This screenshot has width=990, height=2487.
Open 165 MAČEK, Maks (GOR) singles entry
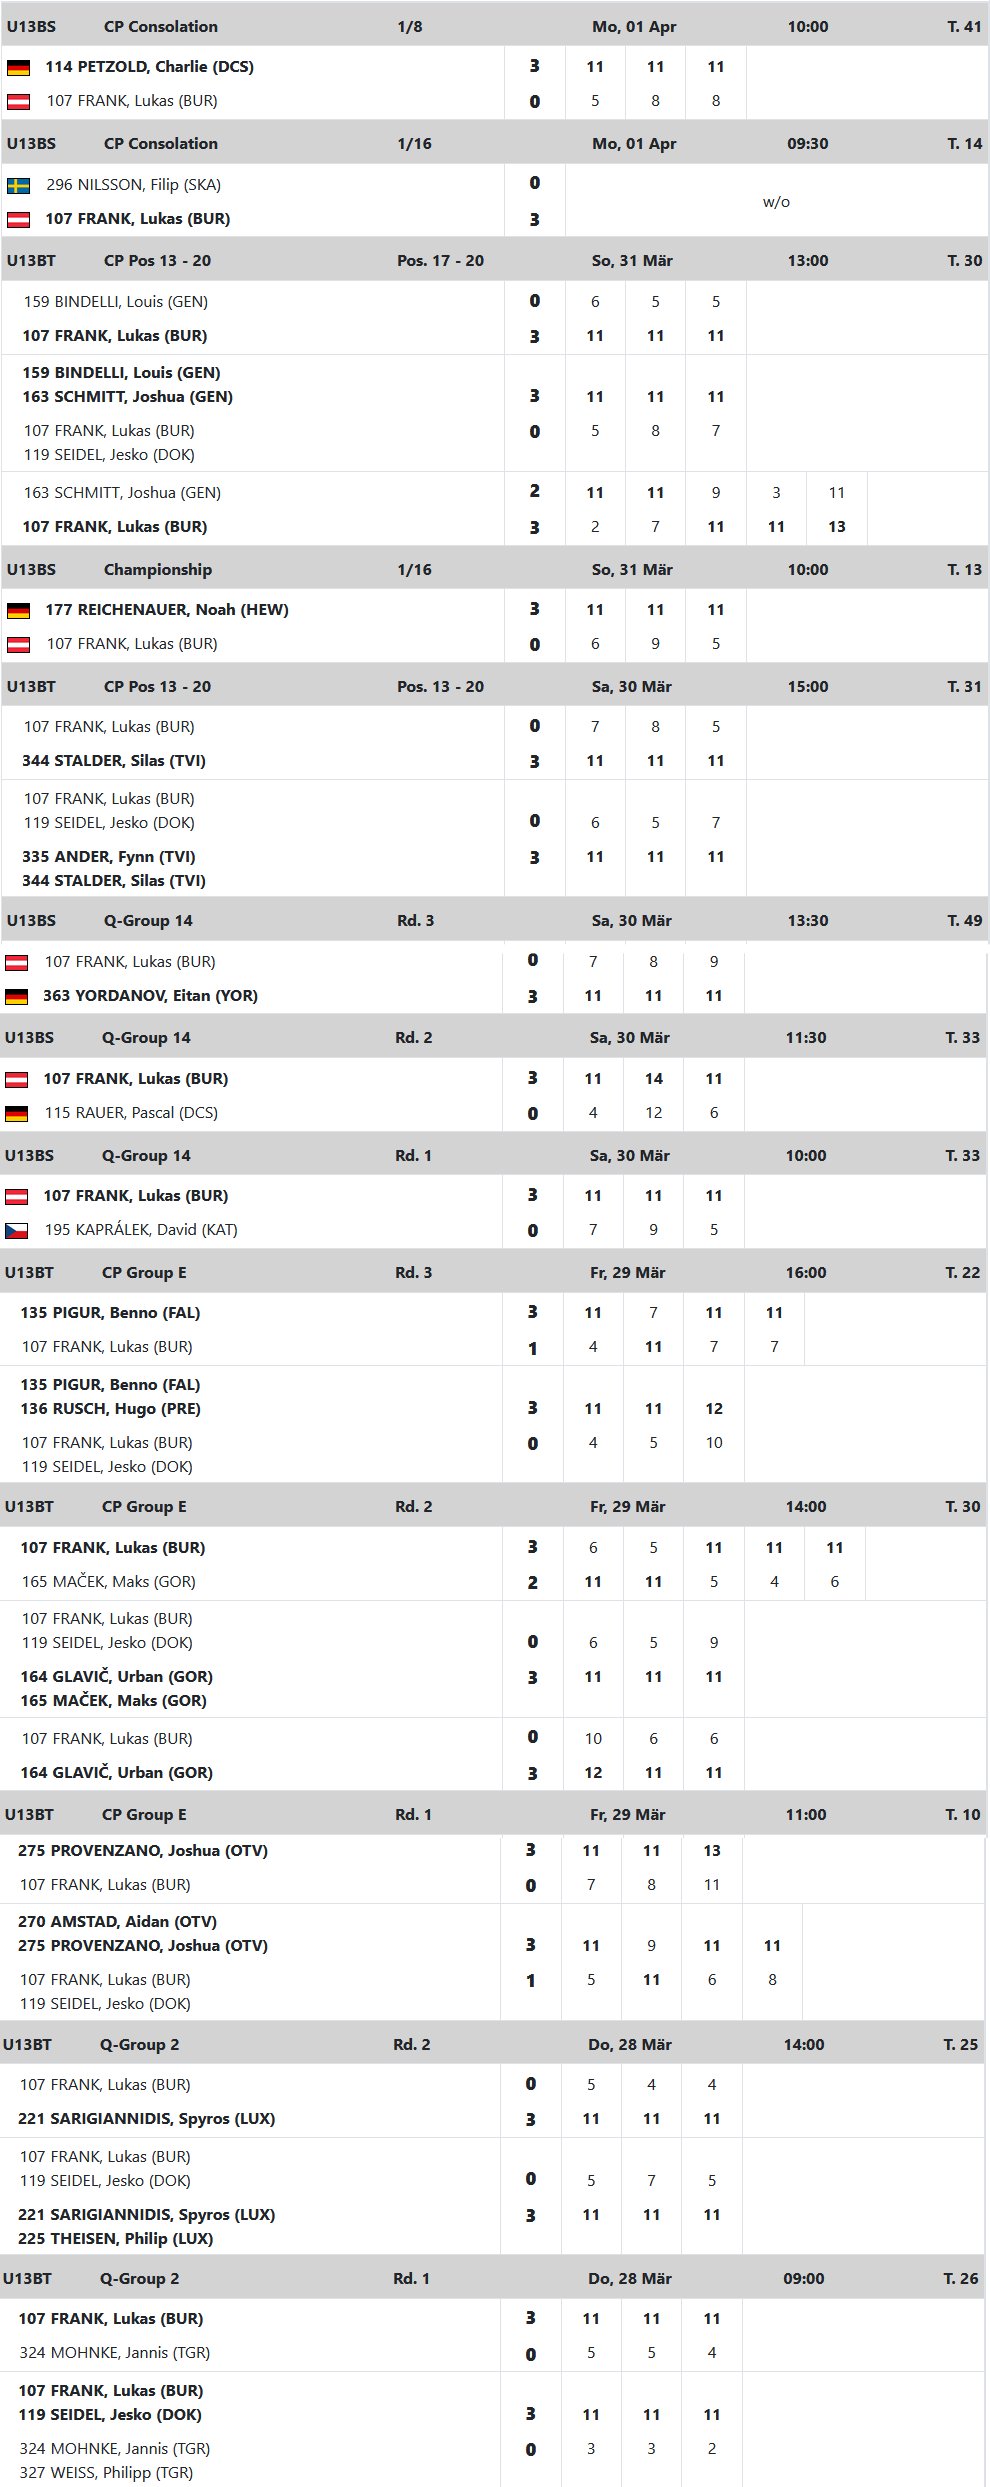(108, 1582)
